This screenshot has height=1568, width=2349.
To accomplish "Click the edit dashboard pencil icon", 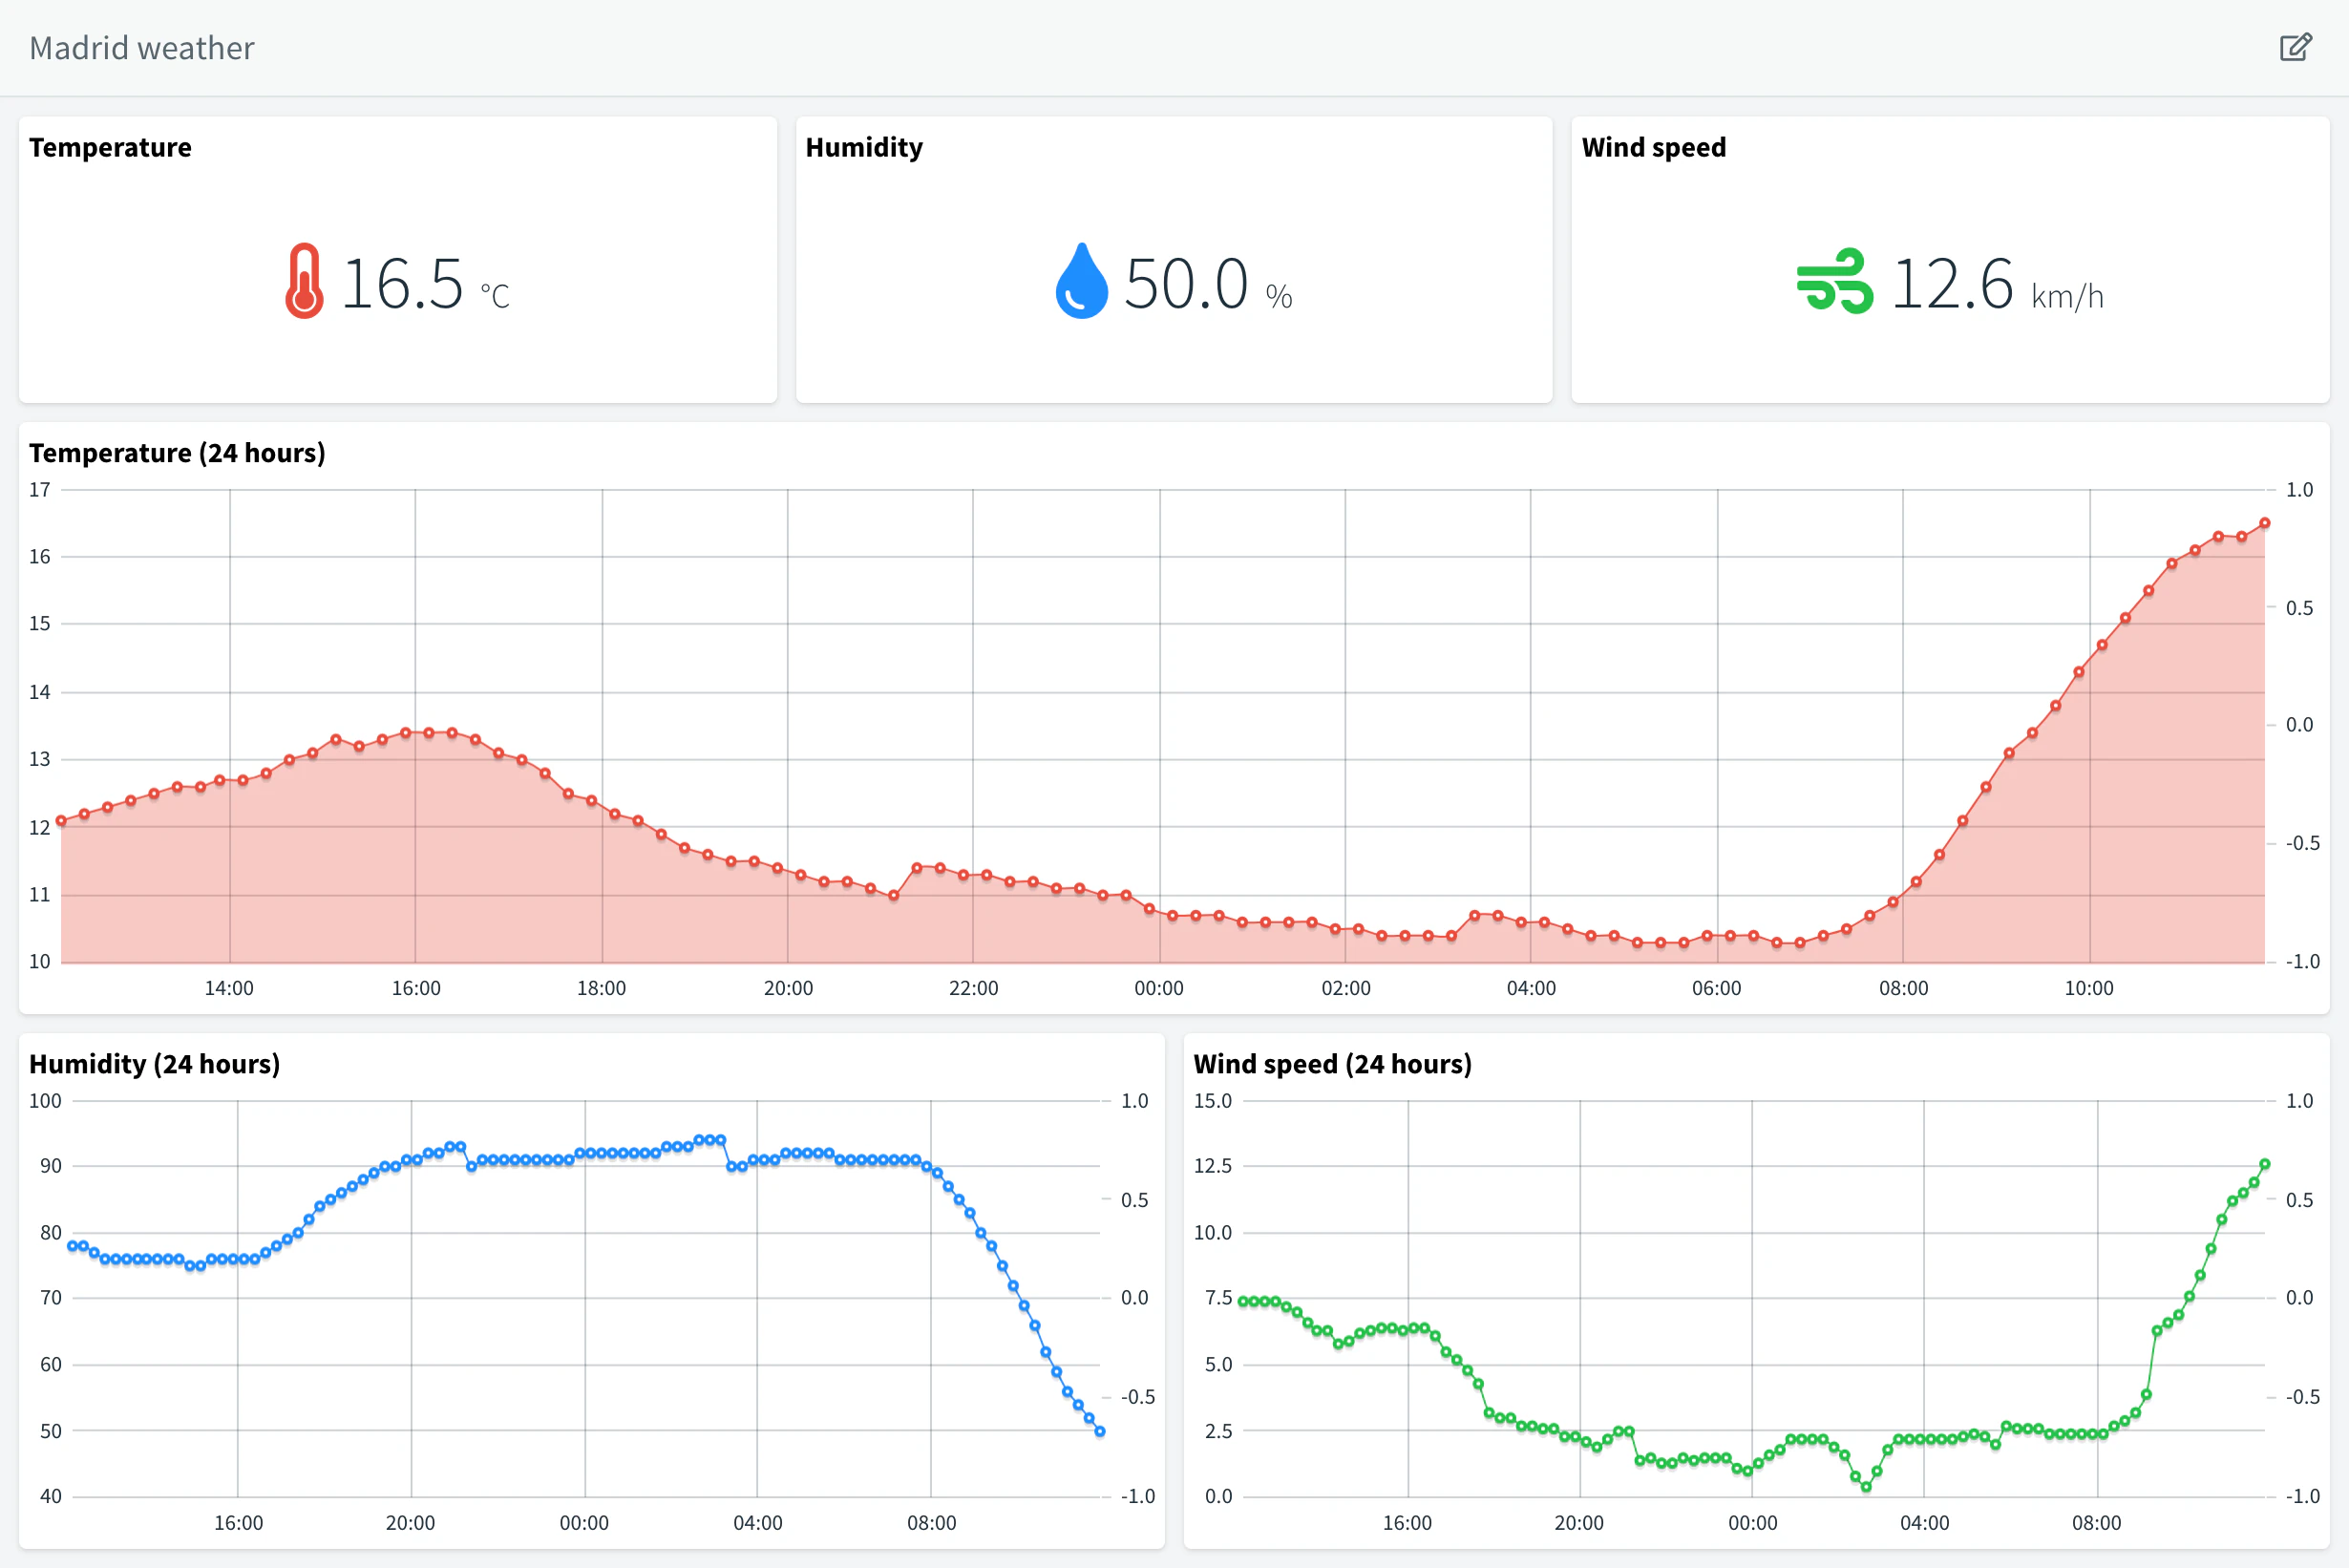I will point(2295,47).
